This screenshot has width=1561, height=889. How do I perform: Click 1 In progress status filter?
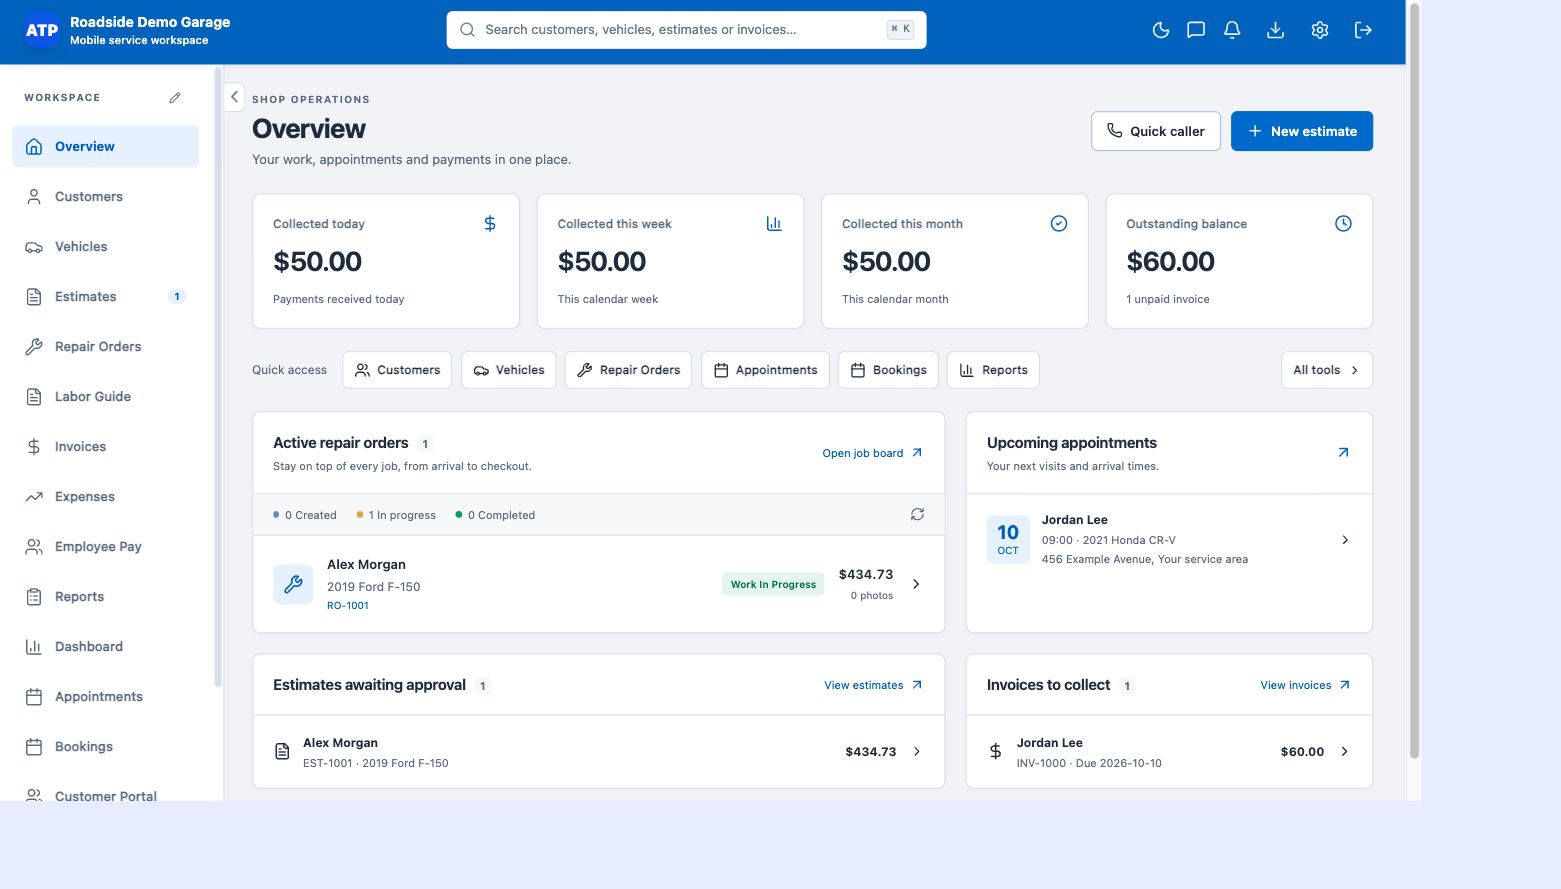pos(396,515)
